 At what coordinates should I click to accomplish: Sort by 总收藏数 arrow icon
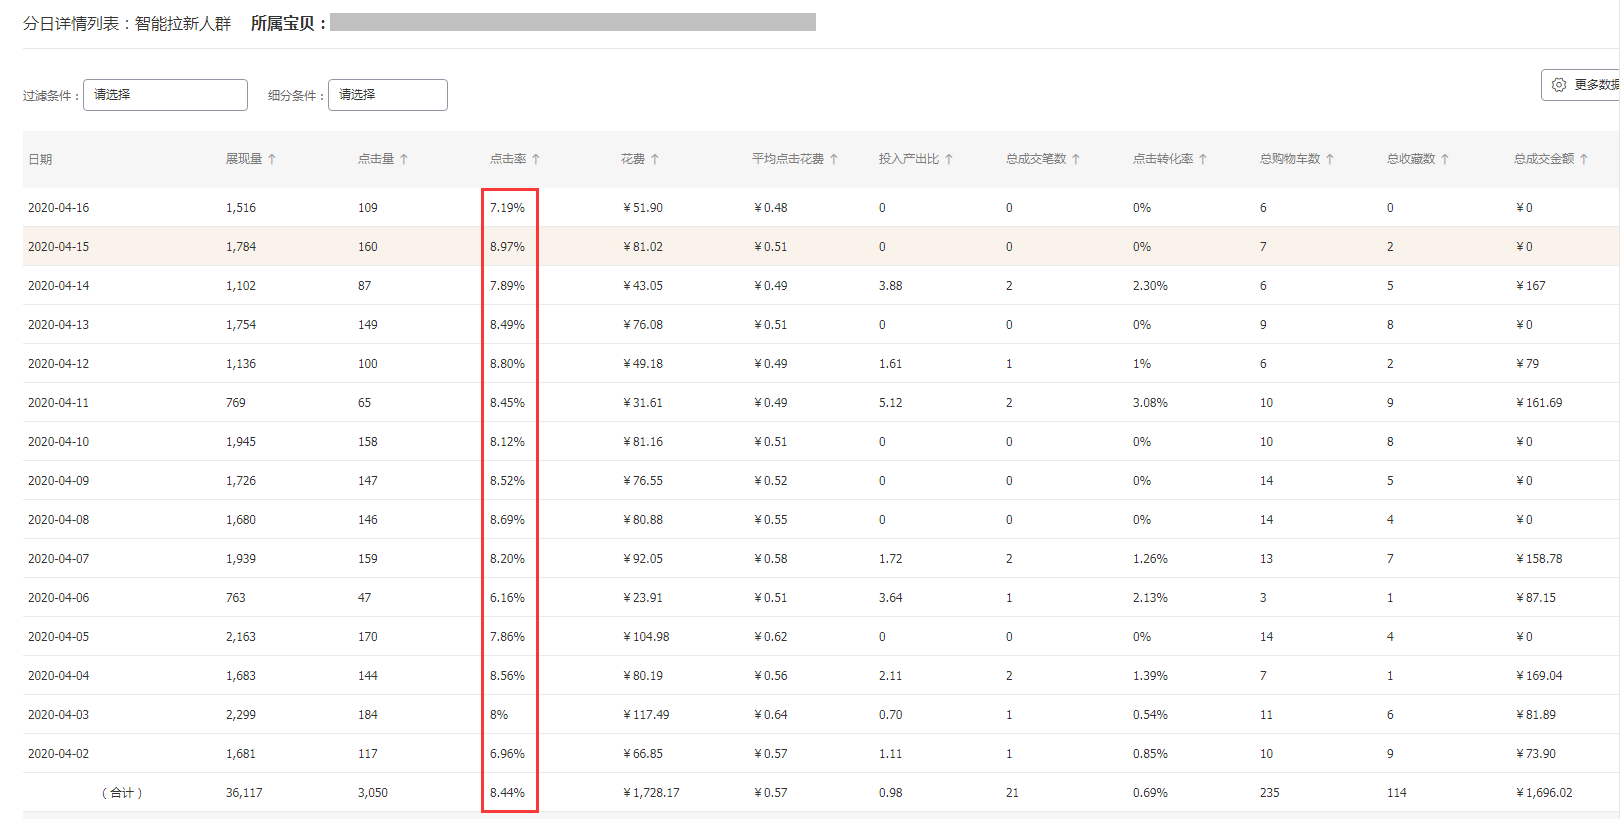[1445, 159]
